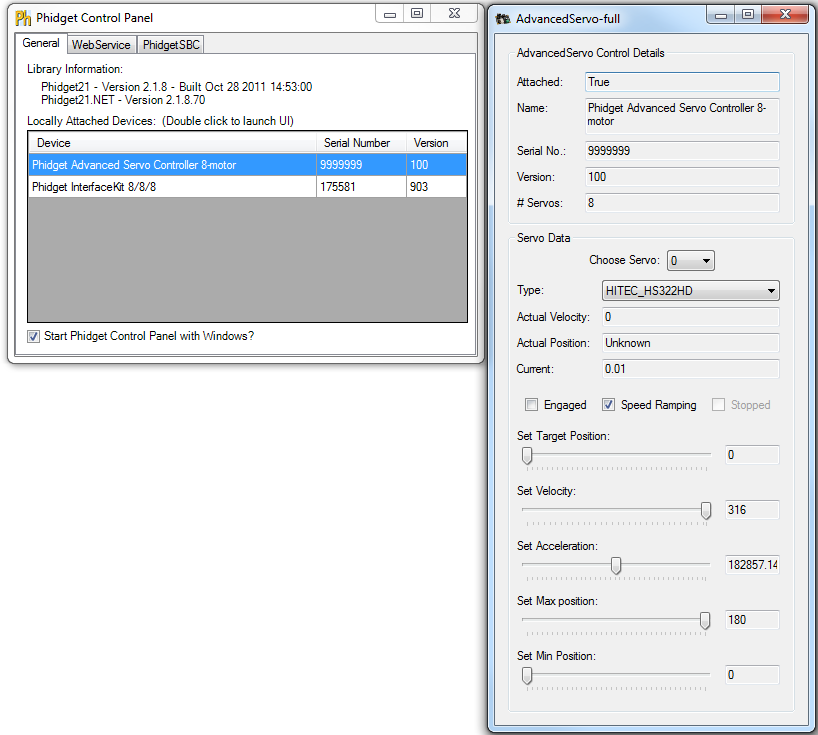Click the Set Max position slider handle
This screenshot has height=735, width=818.
705,621
